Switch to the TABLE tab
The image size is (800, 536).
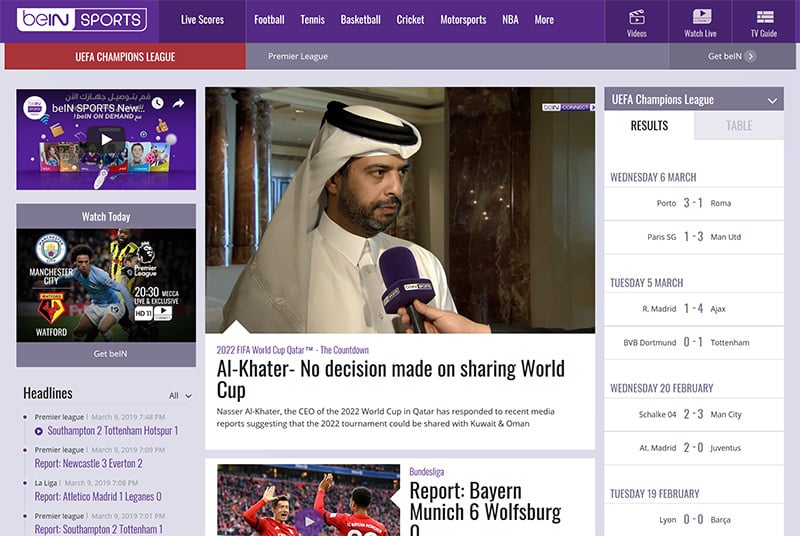pos(739,125)
